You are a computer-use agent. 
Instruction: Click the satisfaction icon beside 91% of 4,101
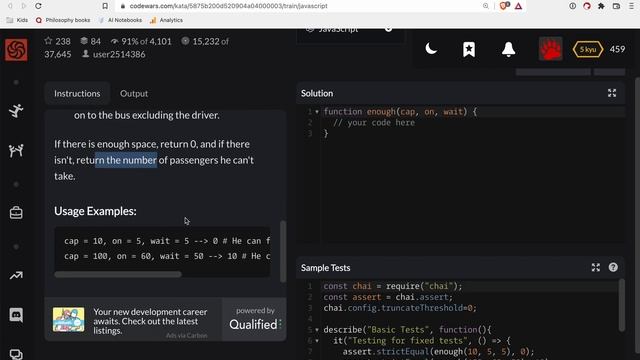pyautogui.click(x=114, y=41)
